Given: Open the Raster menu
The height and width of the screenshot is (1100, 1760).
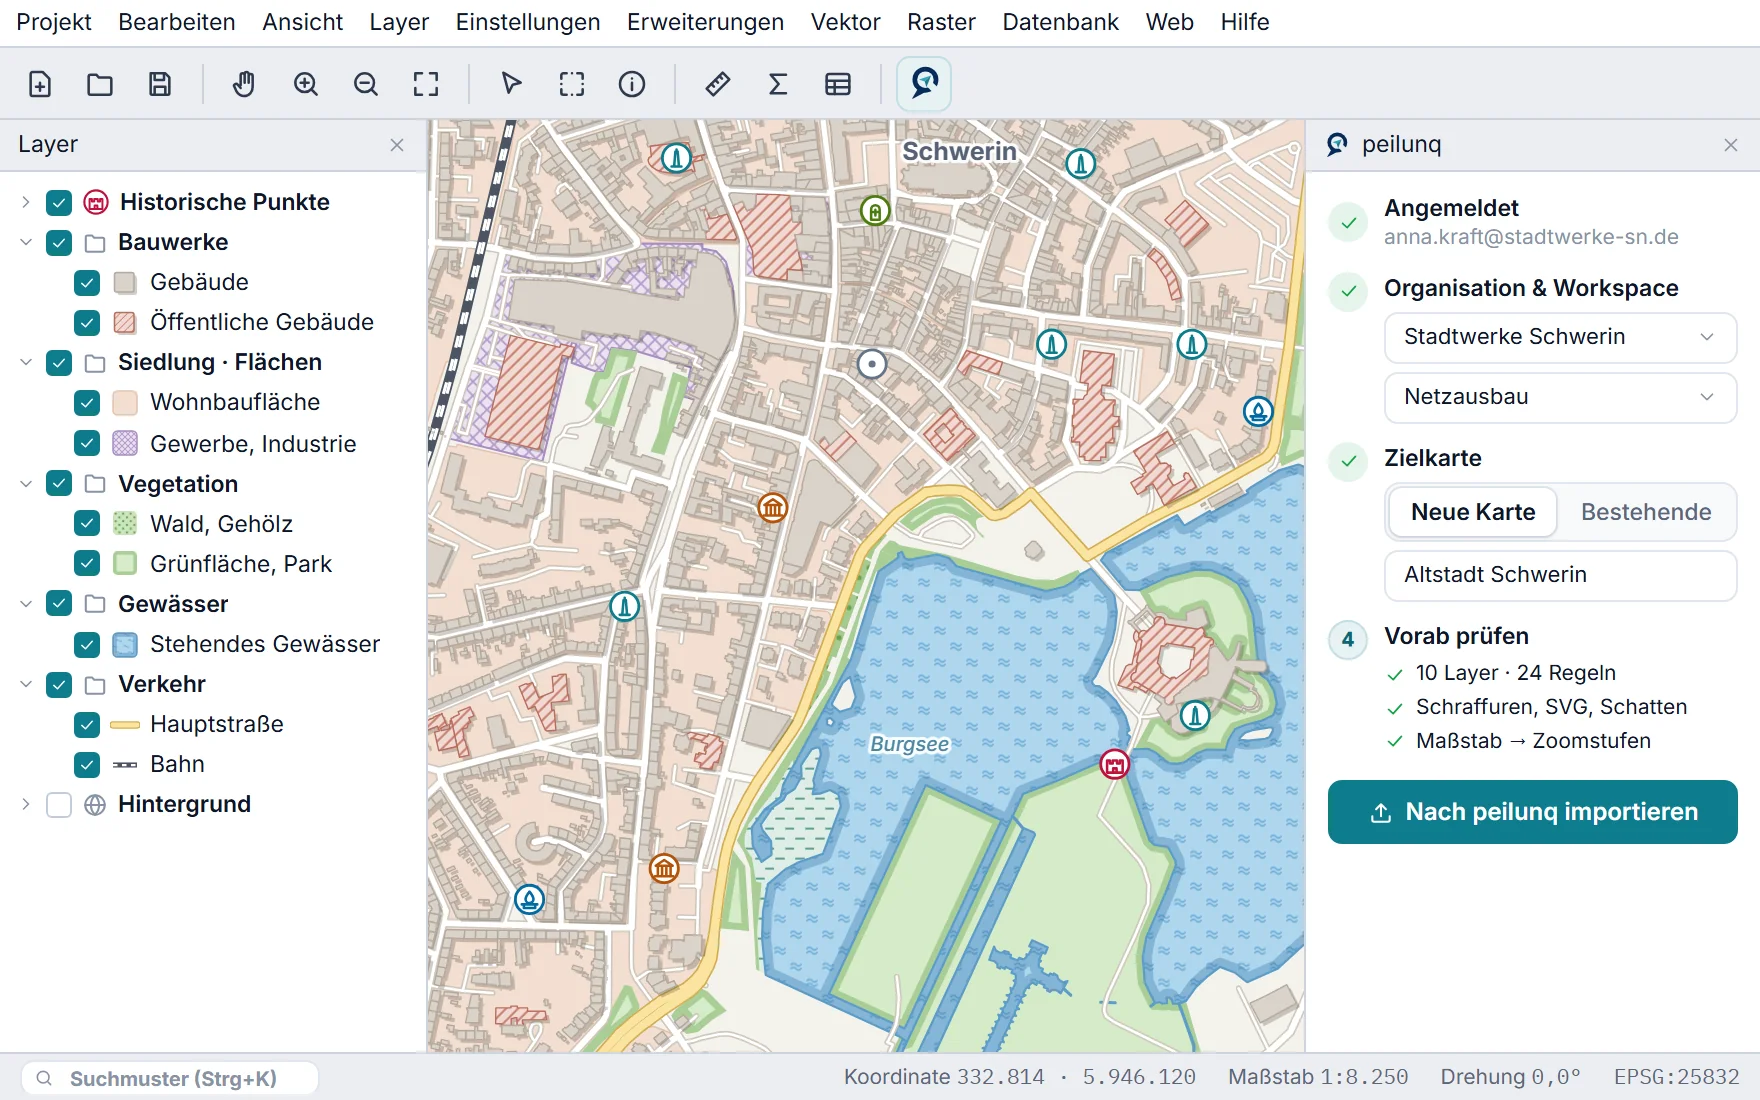Looking at the screenshot, I should coord(941,22).
